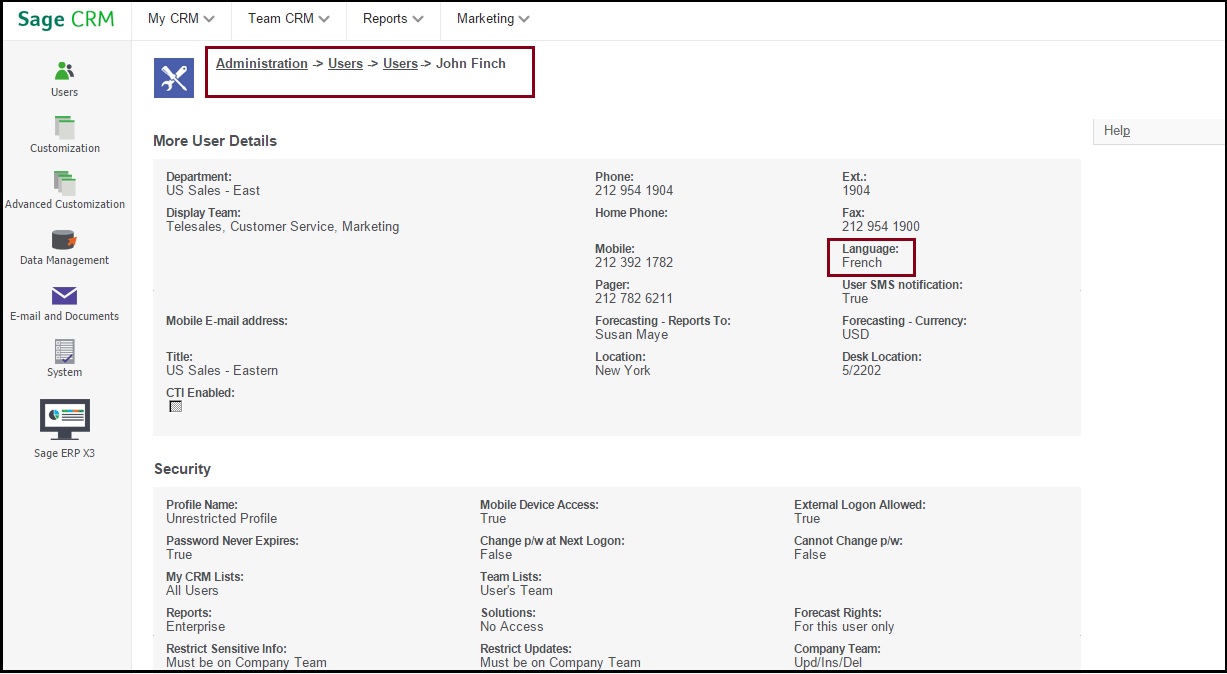Image resolution: width=1227 pixels, height=674 pixels.
Task: Open the Users admin icon
Action: [x=65, y=71]
